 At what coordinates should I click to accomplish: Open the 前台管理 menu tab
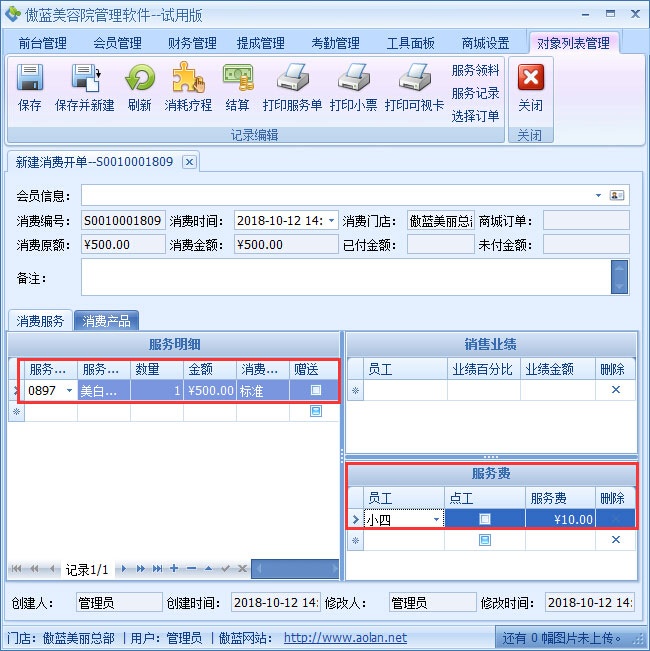[42, 43]
